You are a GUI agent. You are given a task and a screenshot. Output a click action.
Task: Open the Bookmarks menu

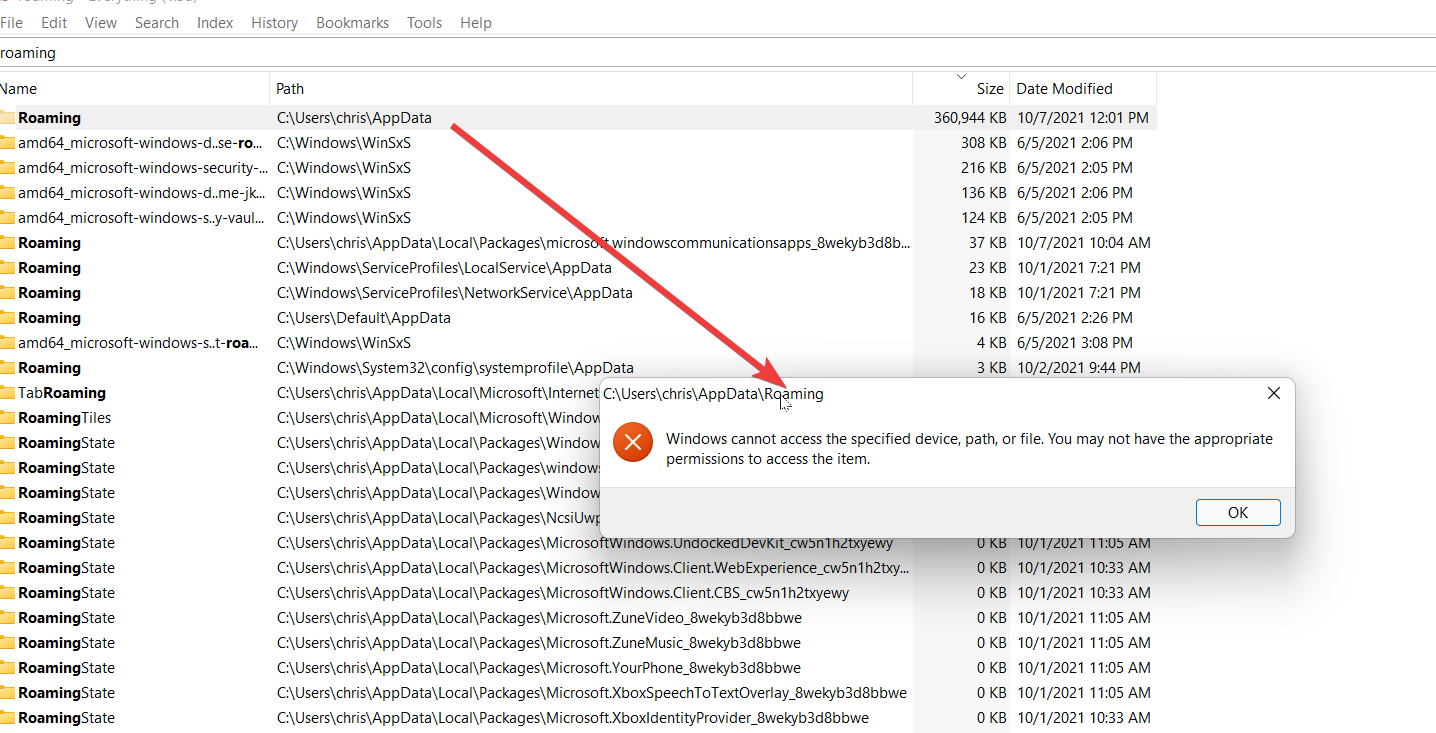click(352, 22)
